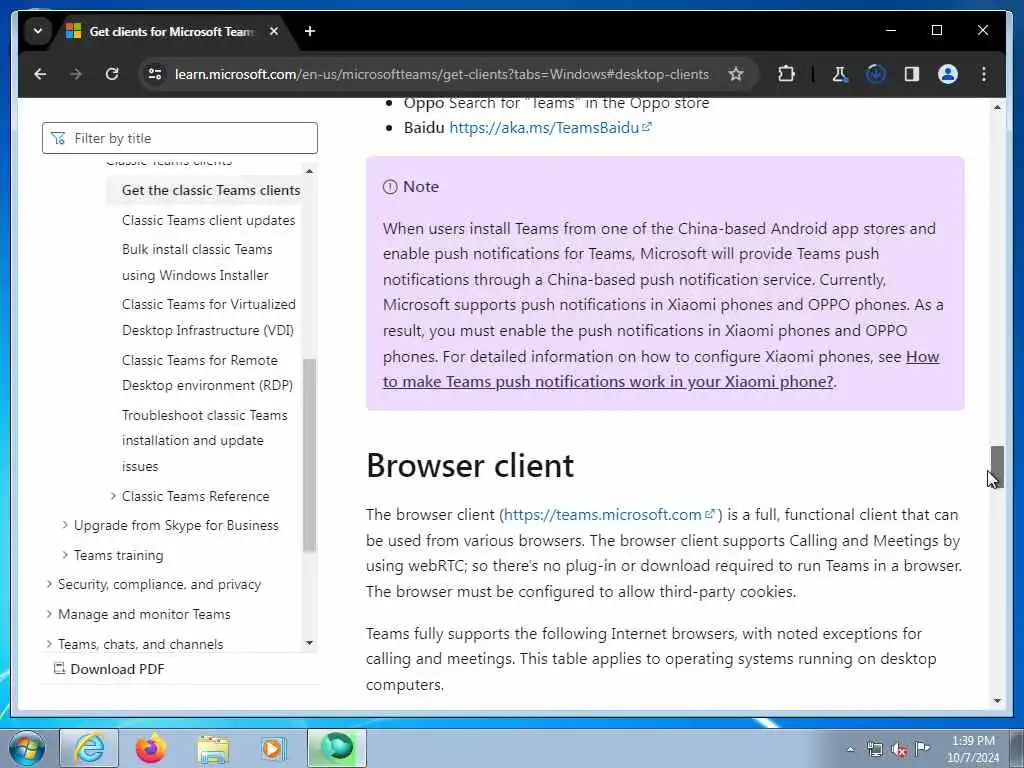Click the sidebar table of contents scrollbar thumb
Screen dimensions: 1024x768
[x=310, y=455]
